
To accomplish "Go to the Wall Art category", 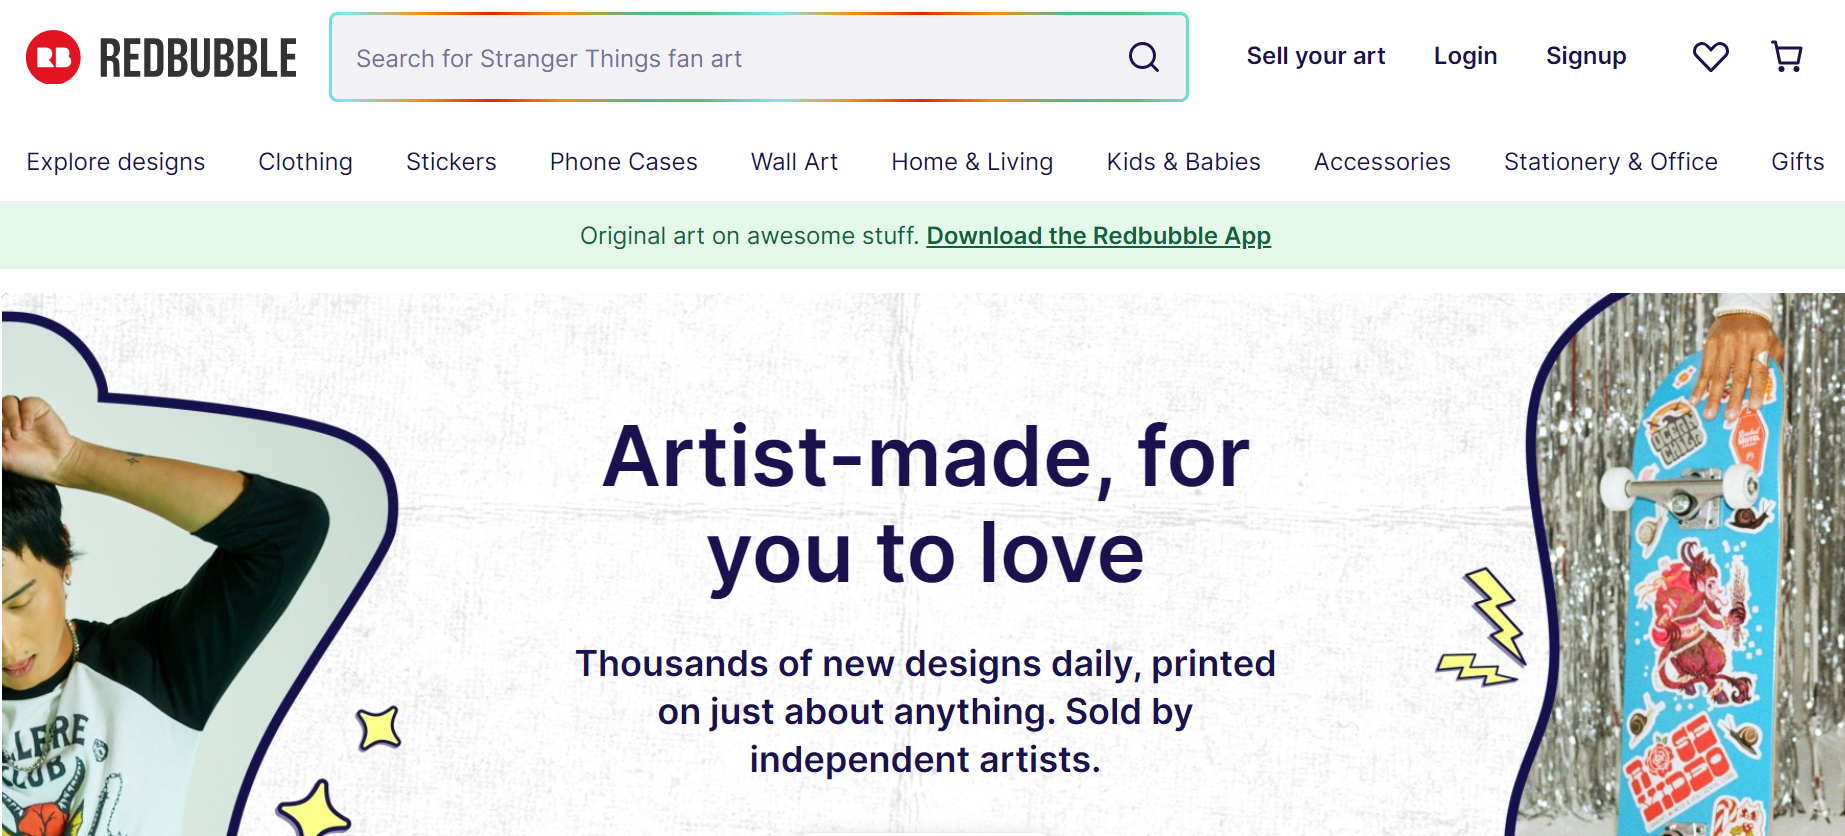I will point(794,162).
